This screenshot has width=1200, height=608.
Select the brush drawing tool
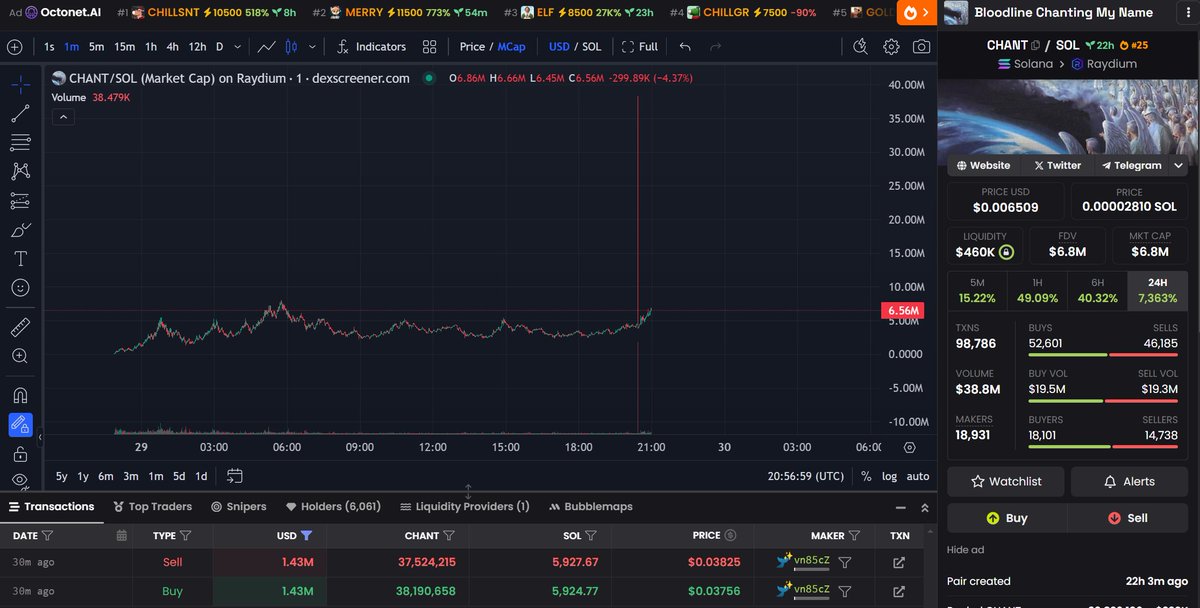20,230
